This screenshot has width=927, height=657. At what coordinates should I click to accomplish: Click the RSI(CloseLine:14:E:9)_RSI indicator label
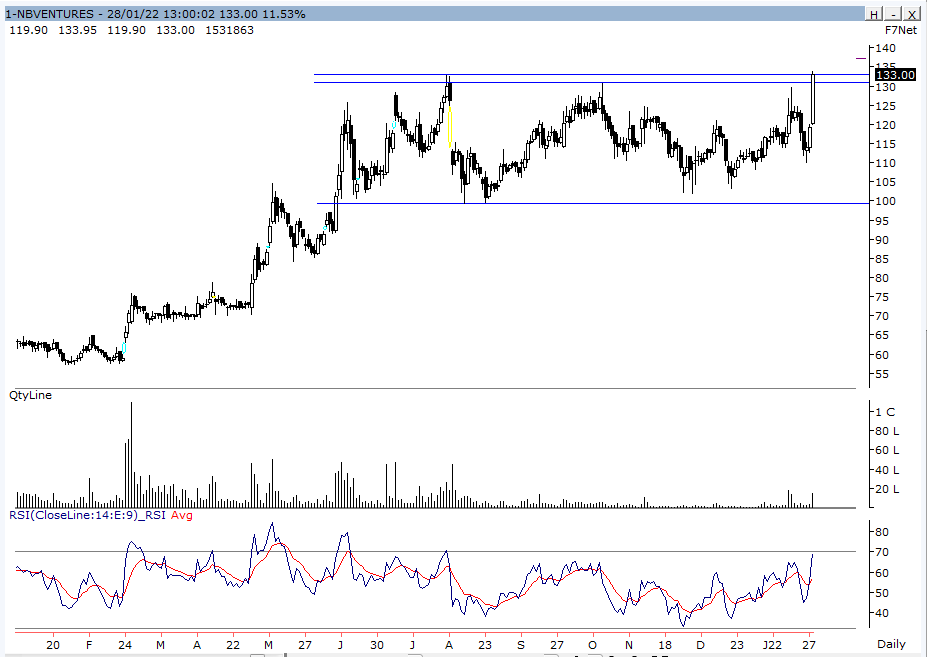coord(87,515)
